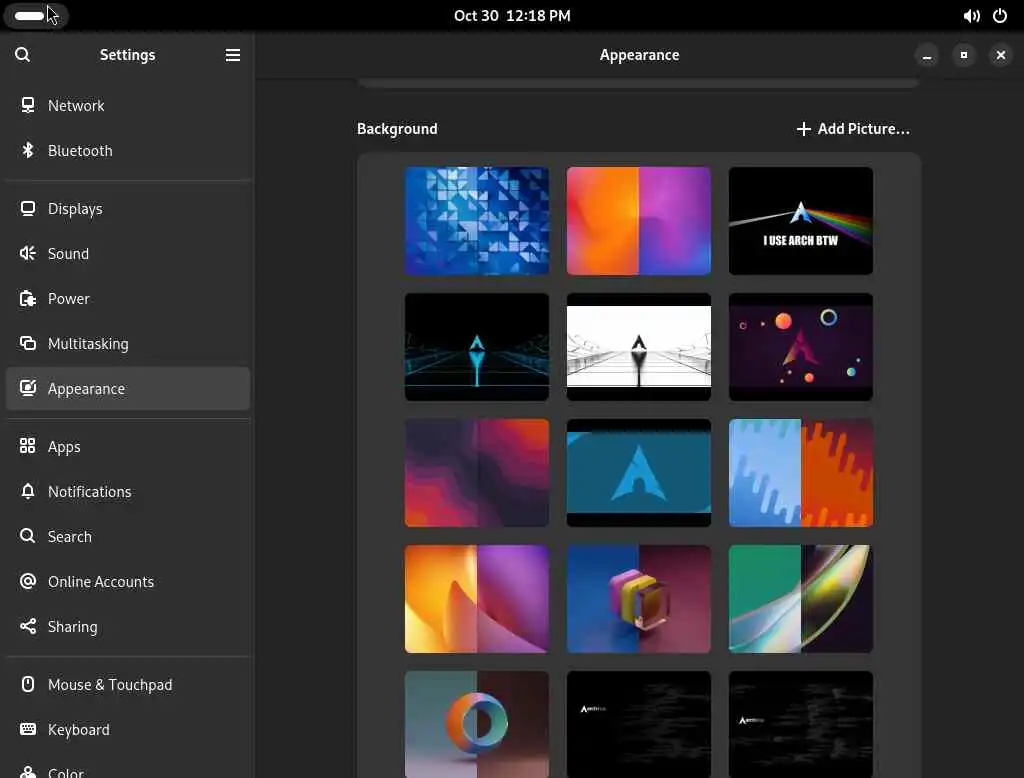This screenshot has height=778, width=1024.
Task: Select the flat blue Arch logo wallpaper
Action: (639, 473)
